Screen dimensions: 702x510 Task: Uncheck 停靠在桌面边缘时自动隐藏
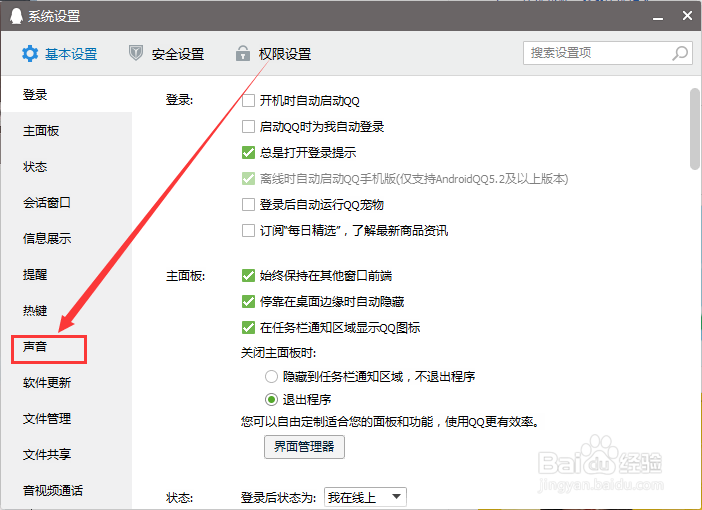tap(248, 302)
